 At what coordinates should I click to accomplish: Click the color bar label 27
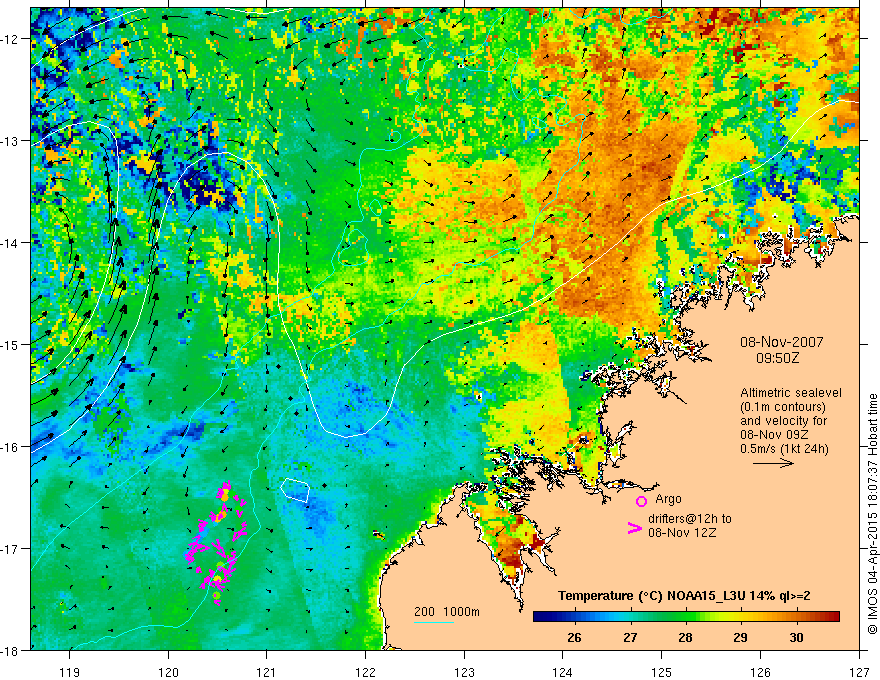(630, 638)
